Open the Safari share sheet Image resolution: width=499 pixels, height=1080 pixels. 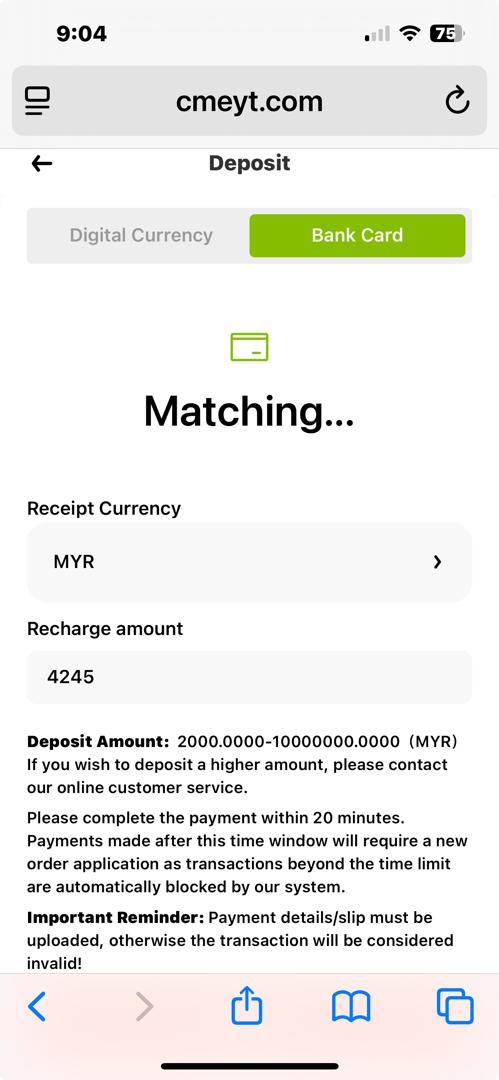[x=247, y=1004]
